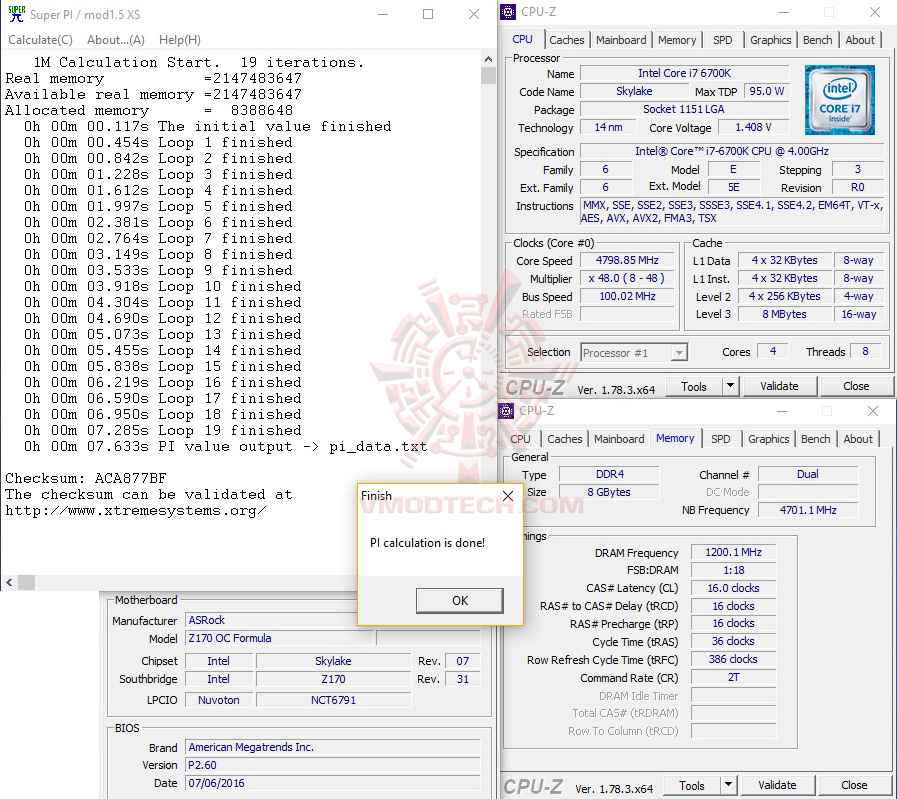This screenshot has width=897, height=799.
Task: Click Close button in top CPU-Z window
Action: click(856, 386)
